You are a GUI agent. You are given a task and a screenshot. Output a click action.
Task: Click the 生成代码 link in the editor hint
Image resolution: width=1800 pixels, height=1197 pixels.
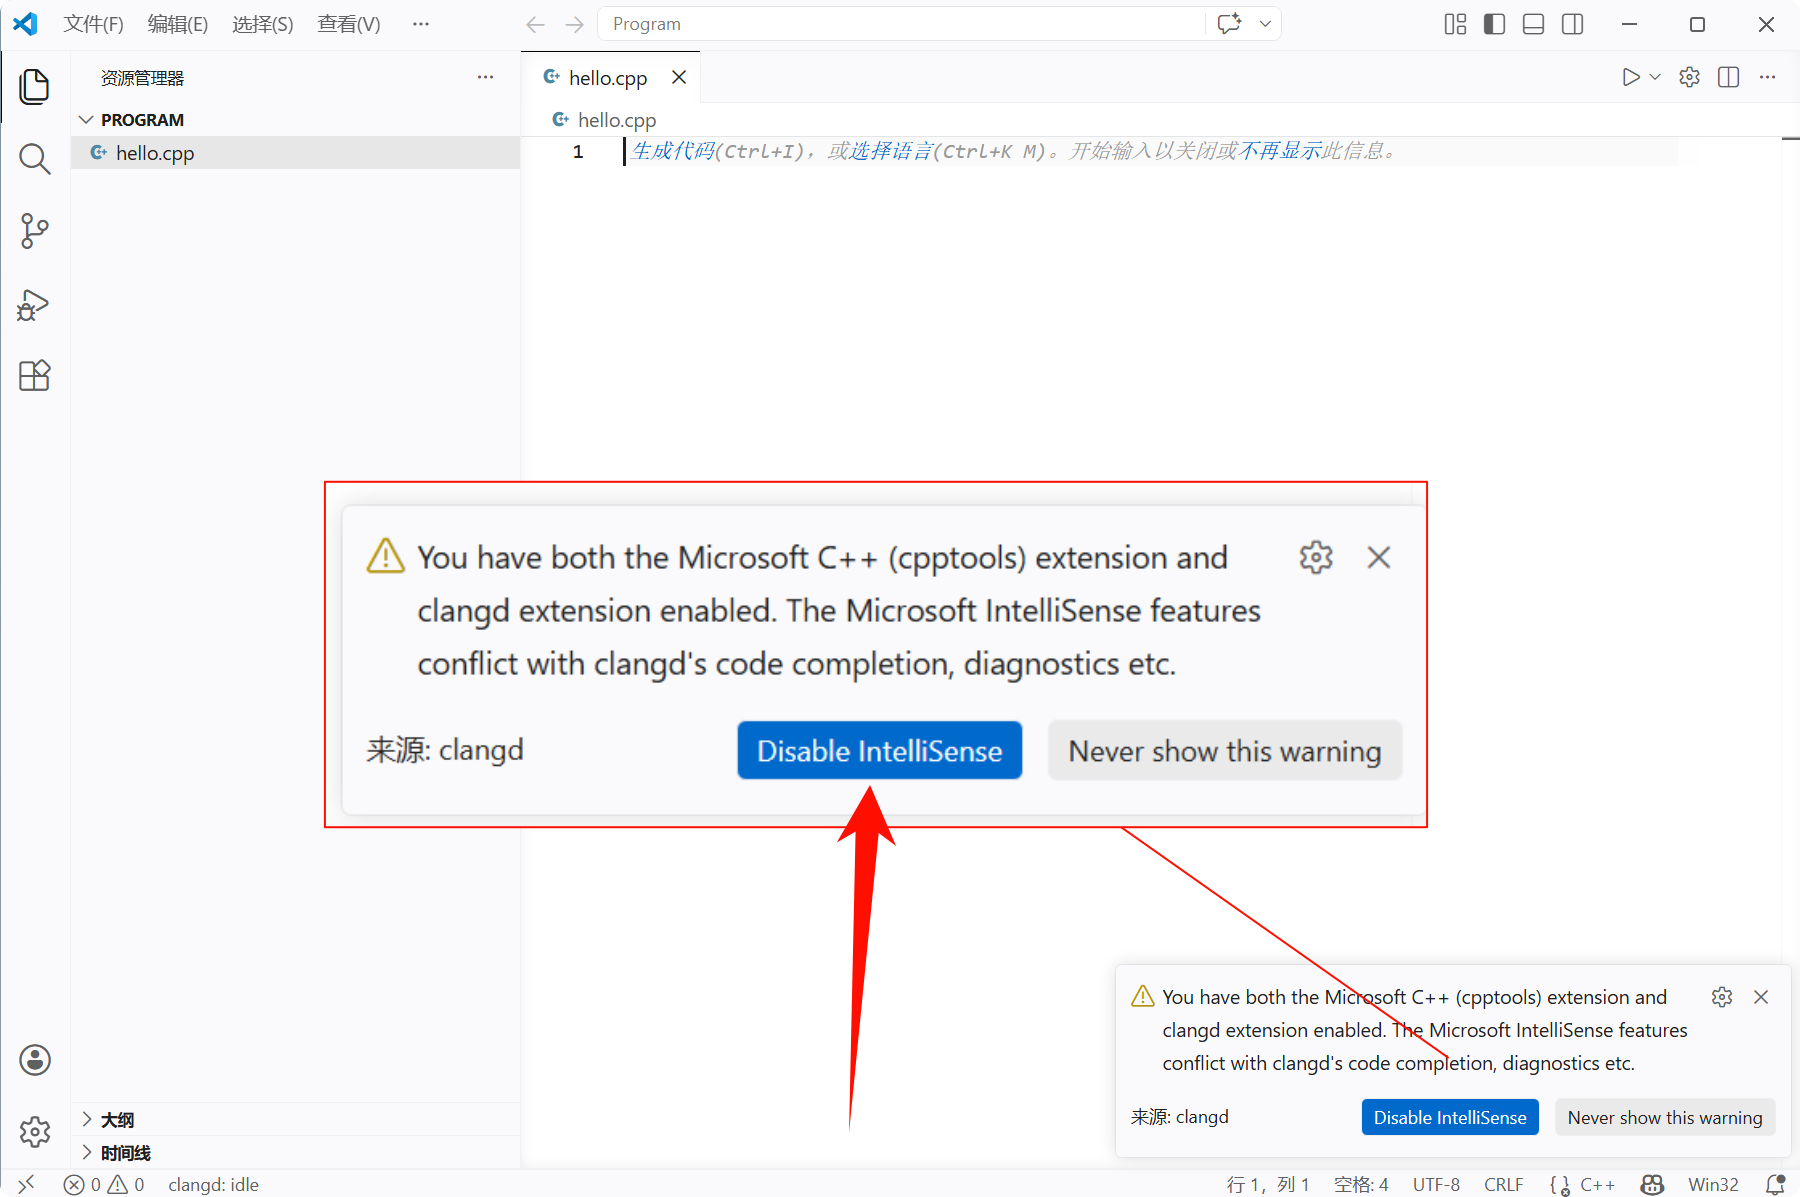coord(672,151)
